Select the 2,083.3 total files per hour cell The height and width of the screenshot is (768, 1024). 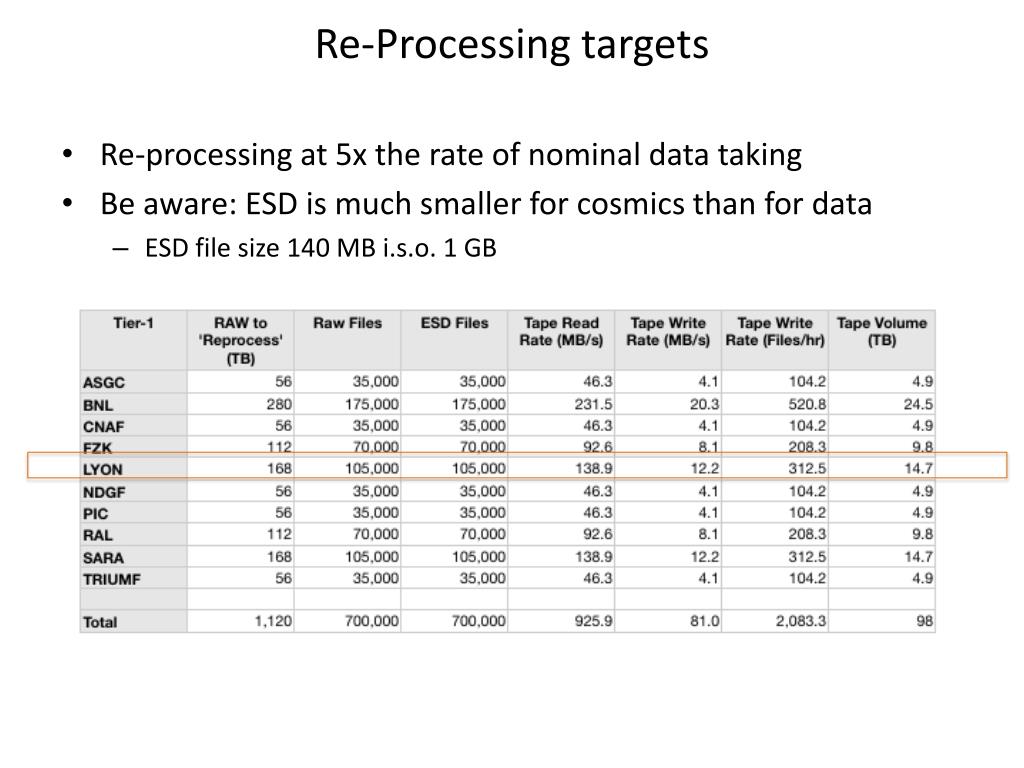801,621
